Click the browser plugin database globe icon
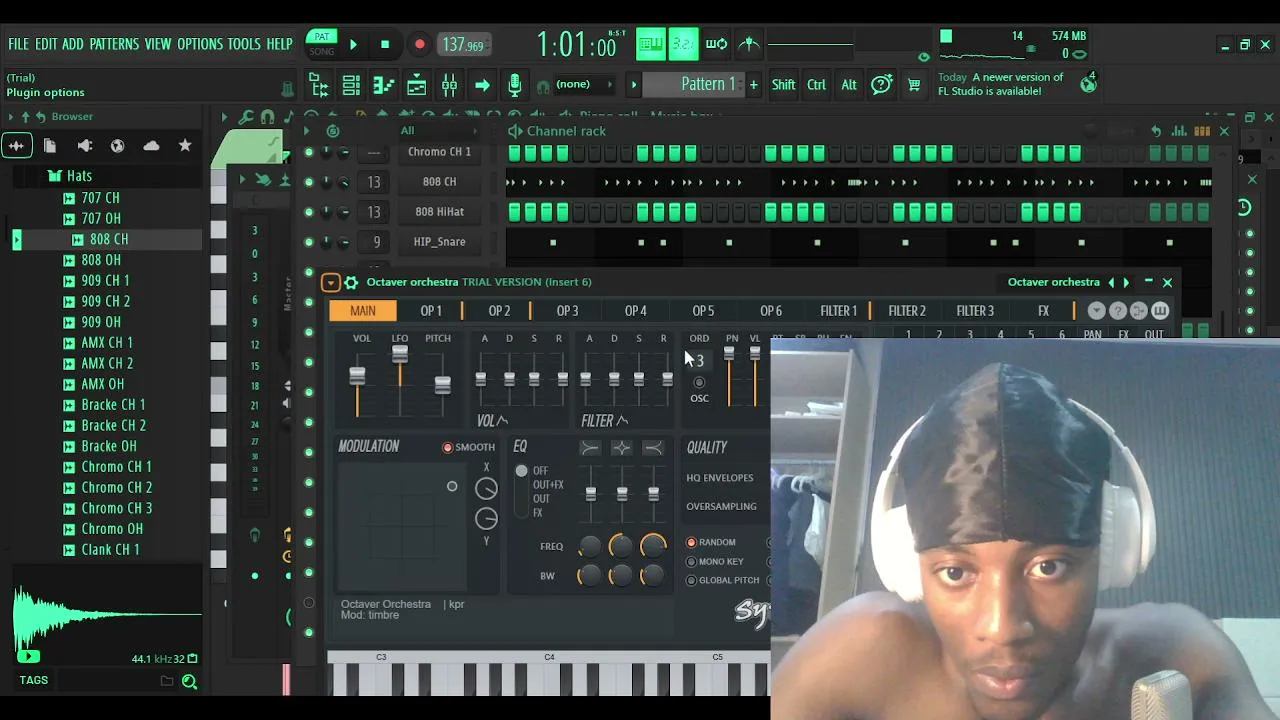 coord(117,146)
